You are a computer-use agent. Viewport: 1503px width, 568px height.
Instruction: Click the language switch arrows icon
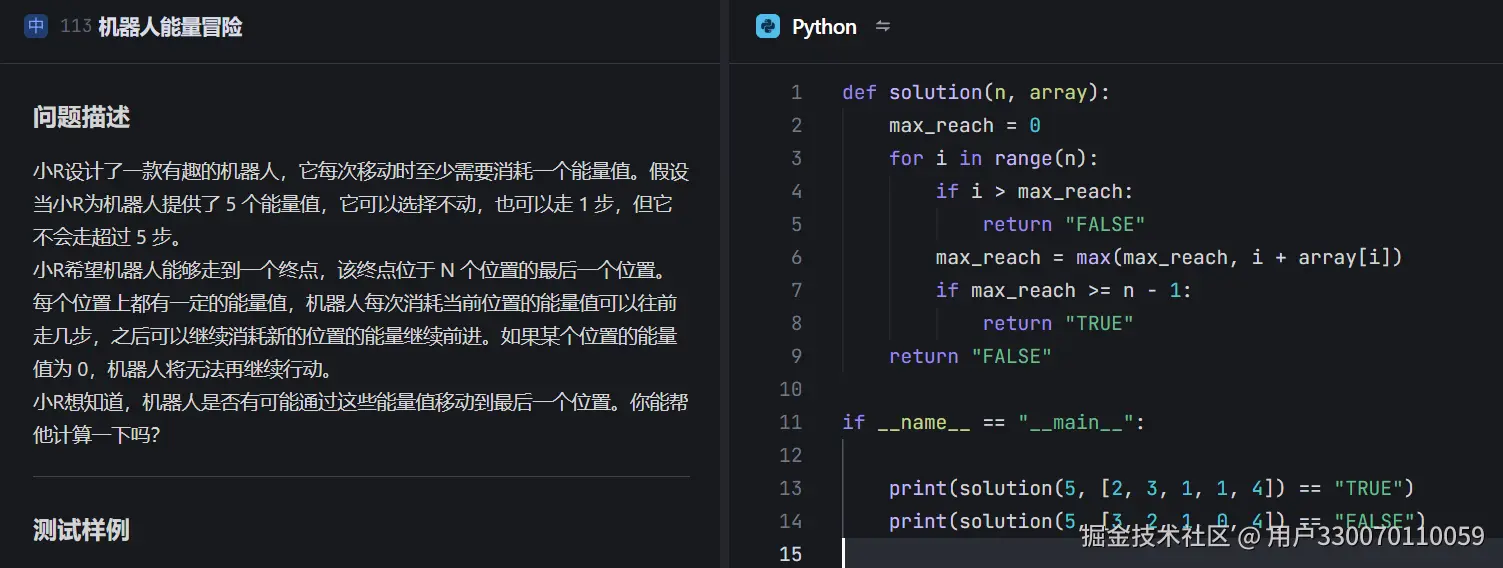pyautogui.click(x=883, y=27)
